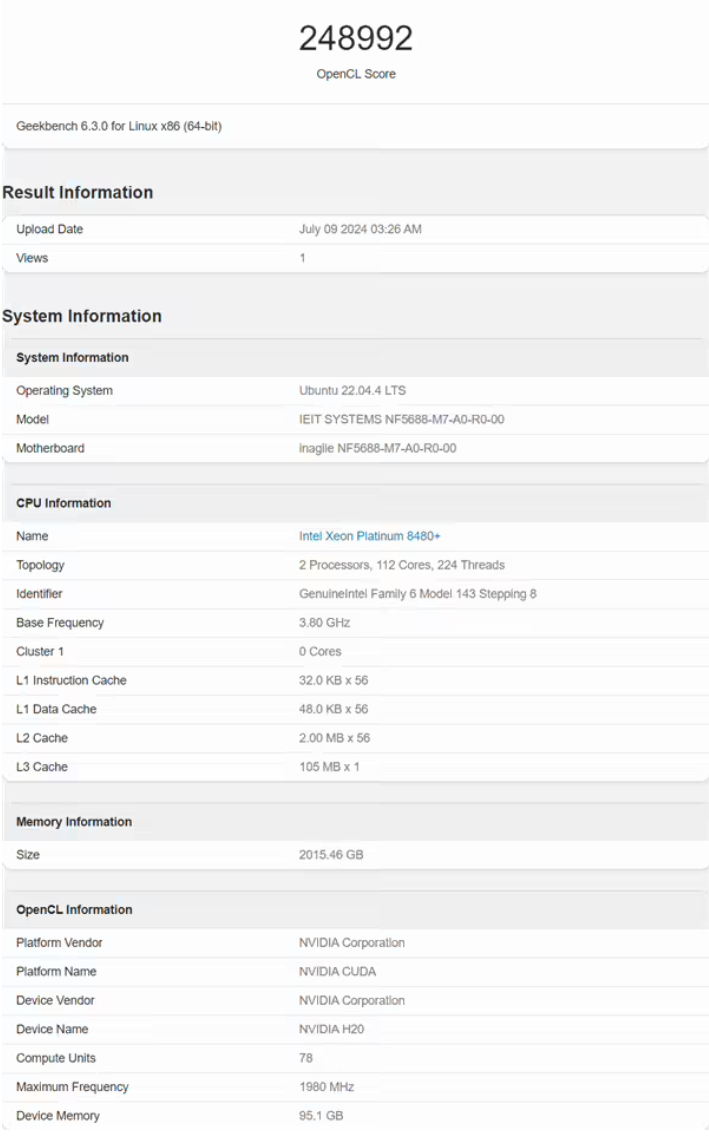Select the 95.1 GB device memory value
The width and height of the screenshot is (709, 1141).
pos(320,1116)
